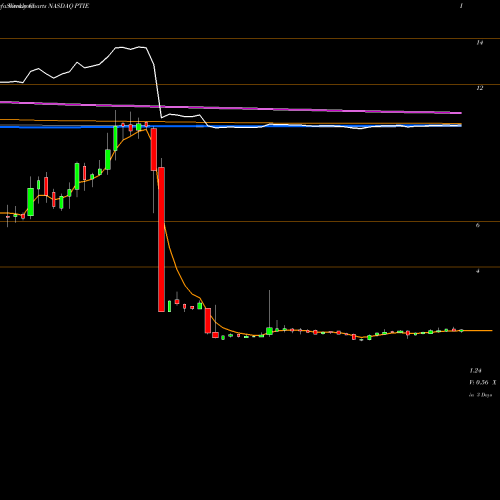Viewport: 500px width, 500px height.
Task: Select the '14' price axis label
Action: 480,43
